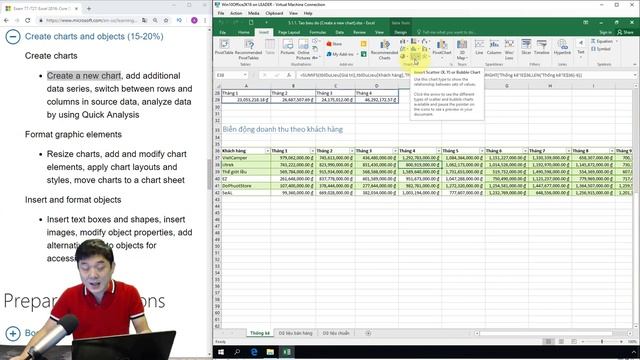Switch to the Dữ liệu bán hàng sheet
640x360 pixels.
tap(295, 333)
